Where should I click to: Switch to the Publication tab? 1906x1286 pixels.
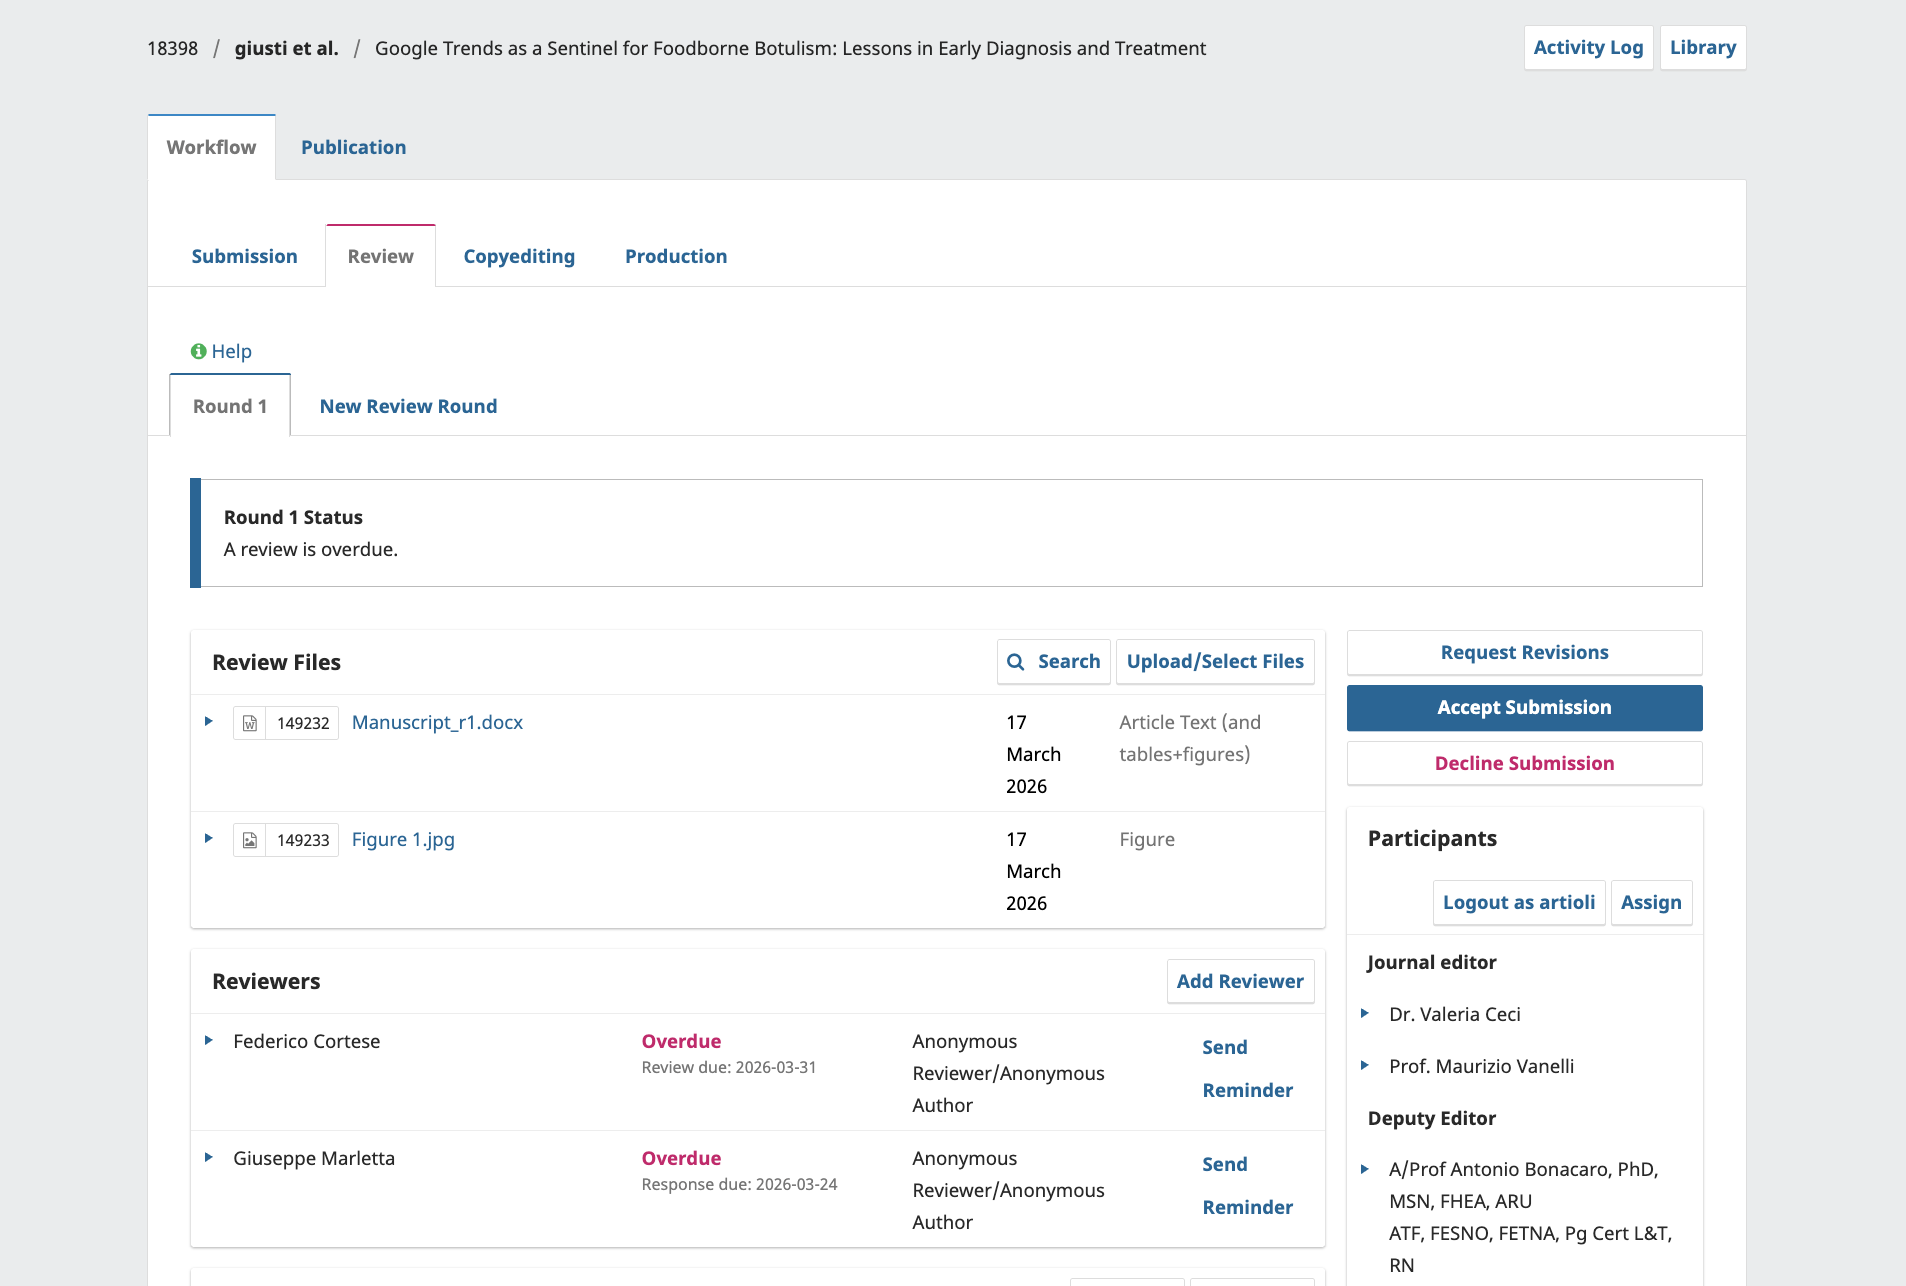coord(353,147)
